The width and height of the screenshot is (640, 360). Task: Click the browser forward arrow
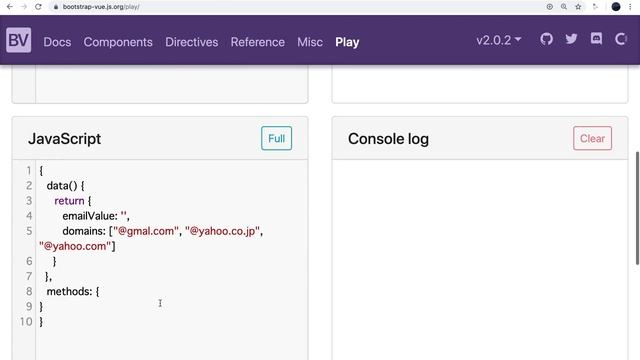coord(24,7)
